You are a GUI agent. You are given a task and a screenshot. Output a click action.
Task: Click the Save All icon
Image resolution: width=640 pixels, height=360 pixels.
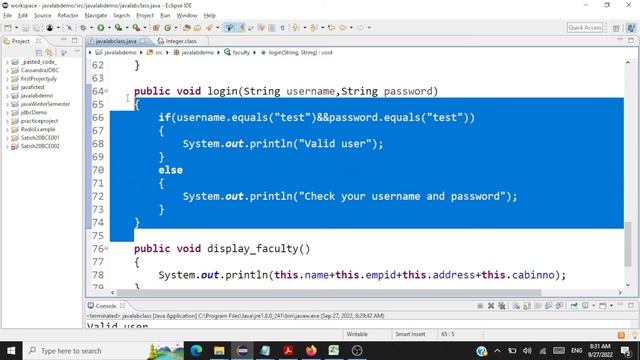coord(36,28)
